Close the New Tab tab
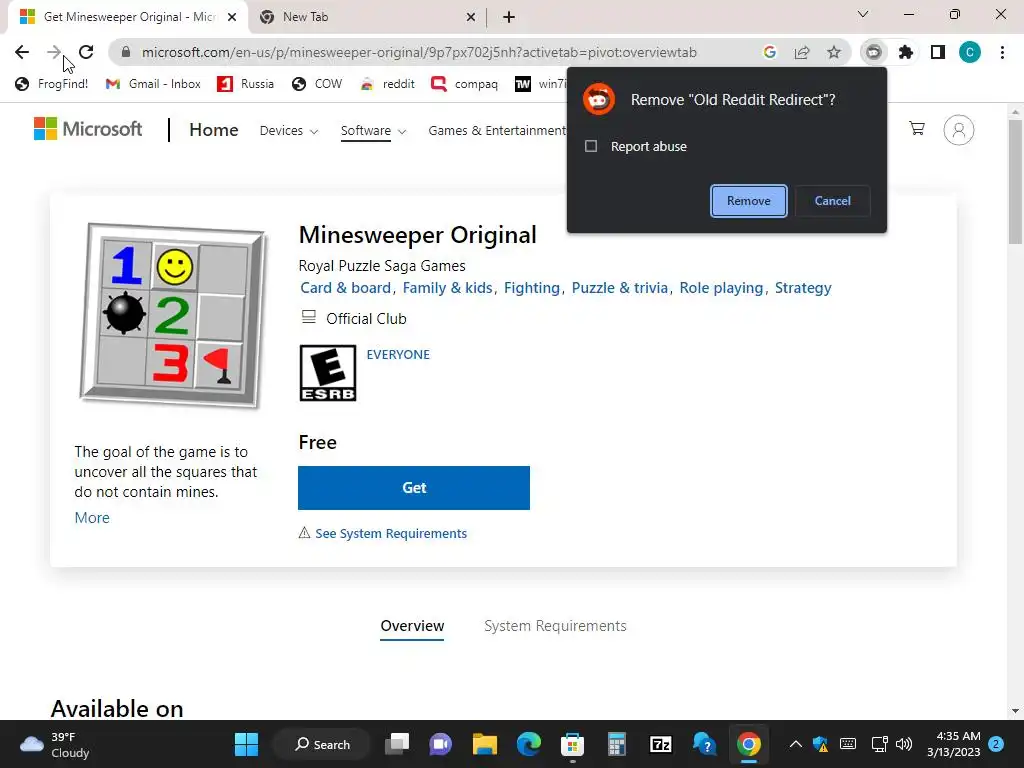Image resolution: width=1024 pixels, height=768 pixels. click(x=471, y=17)
